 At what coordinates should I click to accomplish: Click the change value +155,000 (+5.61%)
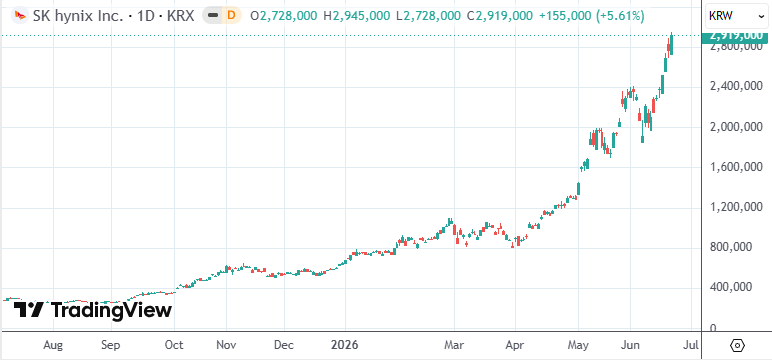click(592, 16)
